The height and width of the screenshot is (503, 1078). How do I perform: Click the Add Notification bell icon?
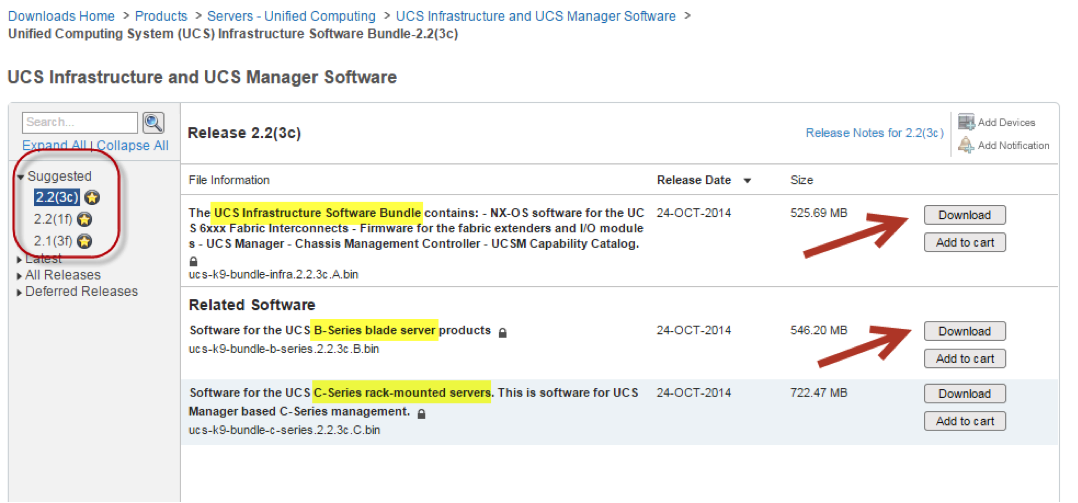pyautogui.click(x=967, y=144)
